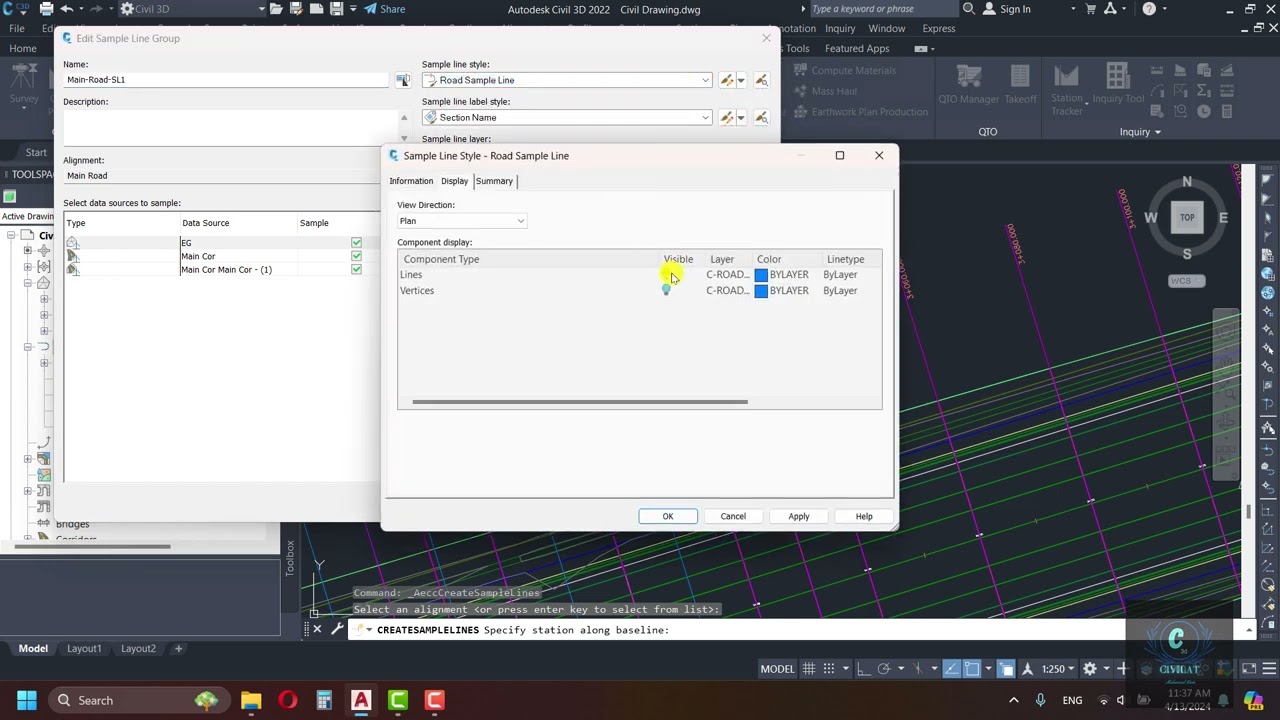Open the Sample line style dropdown
The image size is (1280, 720).
pos(567,80)
